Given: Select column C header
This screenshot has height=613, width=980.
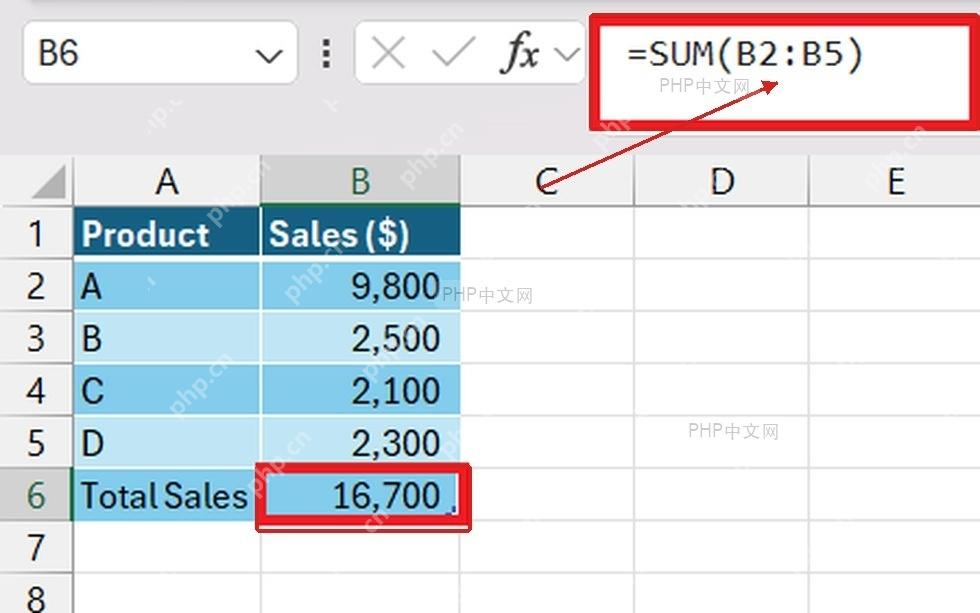Looking at the screenshot, I should pos(547,181).
